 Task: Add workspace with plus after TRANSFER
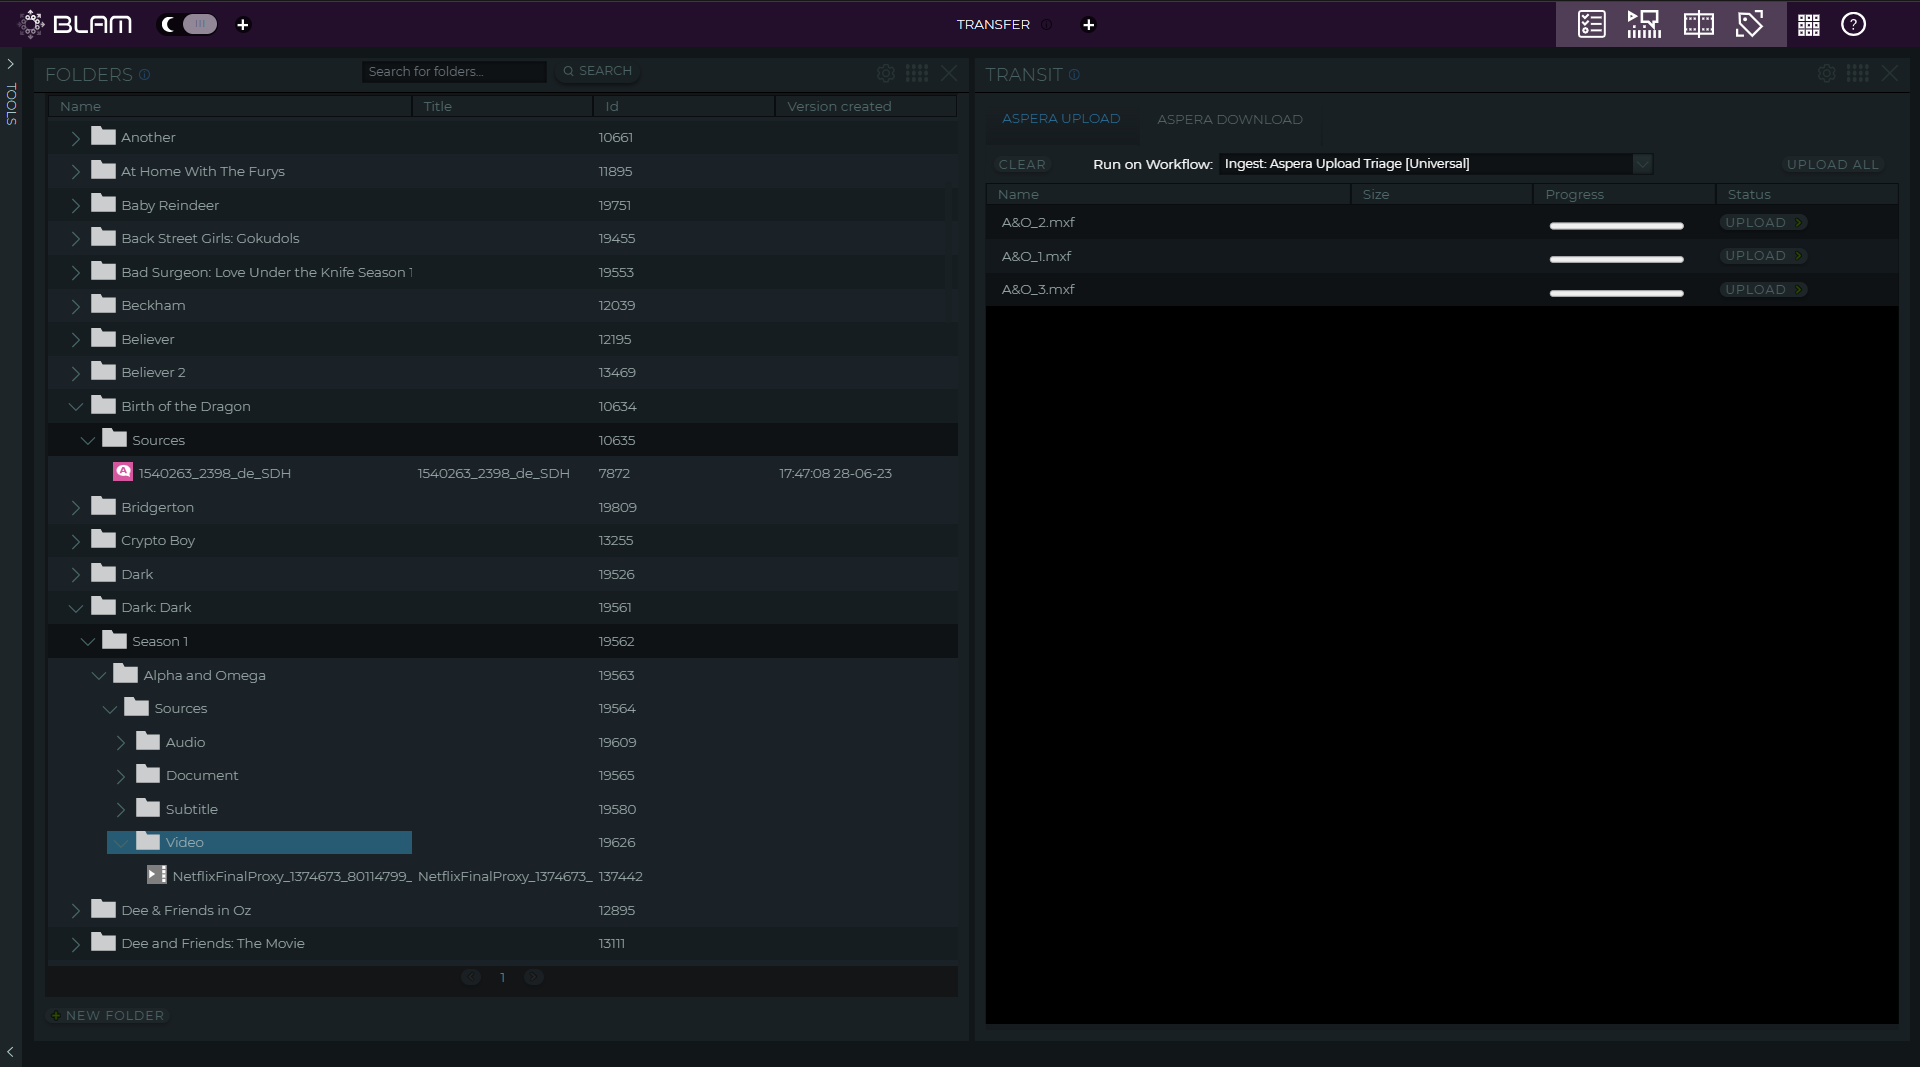[x=1089, y=25]
